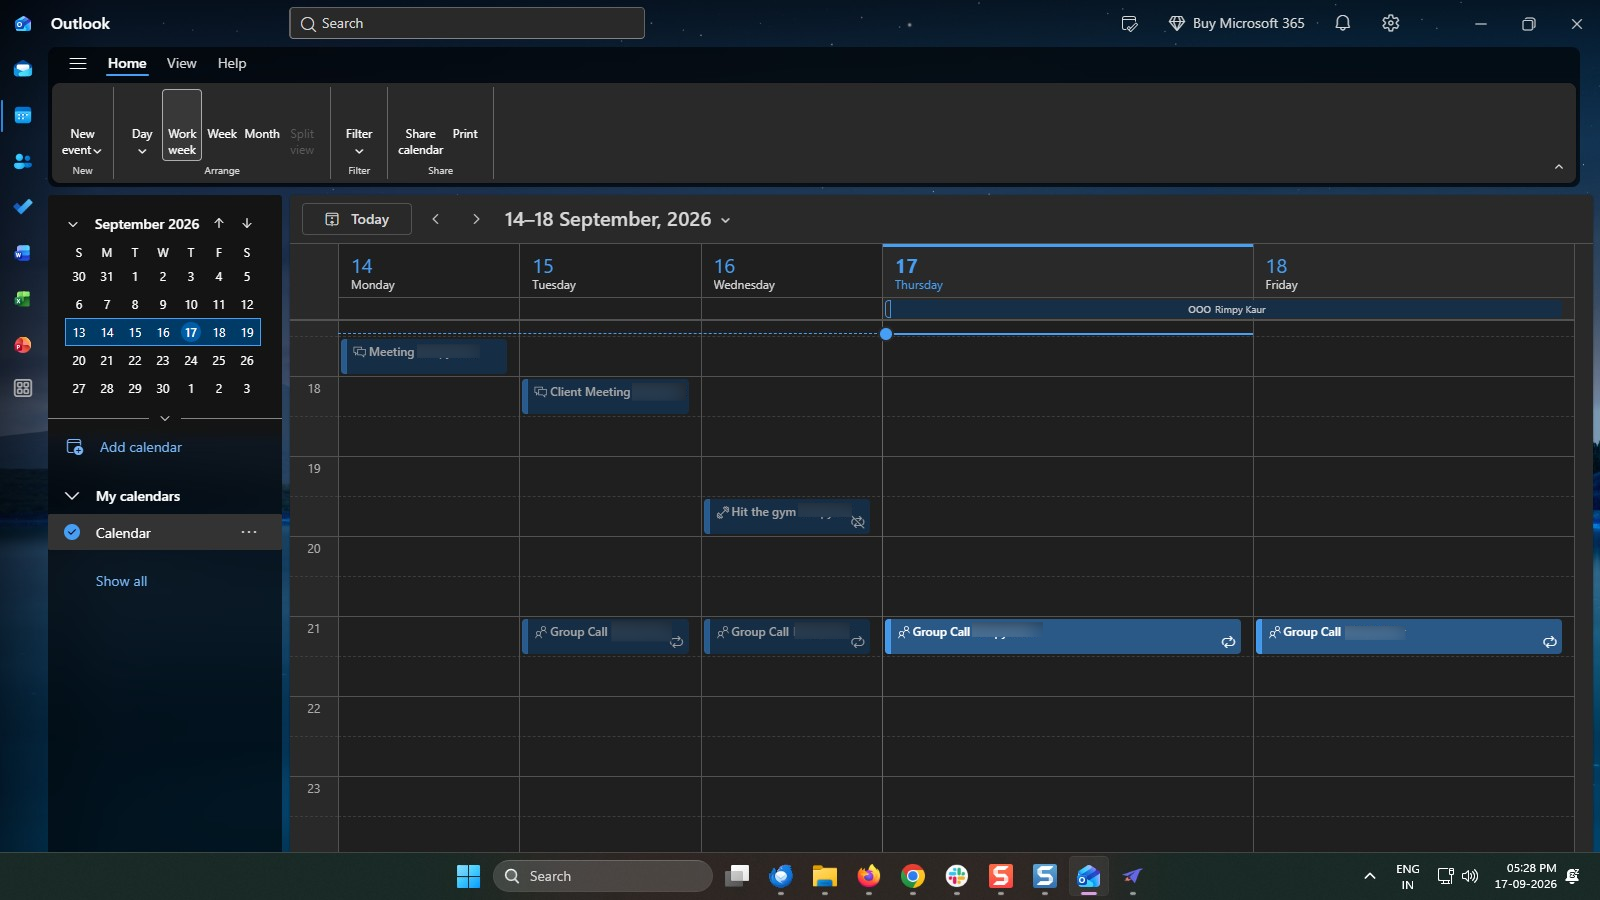Show hidden system tray icons

click(1369, 876)
